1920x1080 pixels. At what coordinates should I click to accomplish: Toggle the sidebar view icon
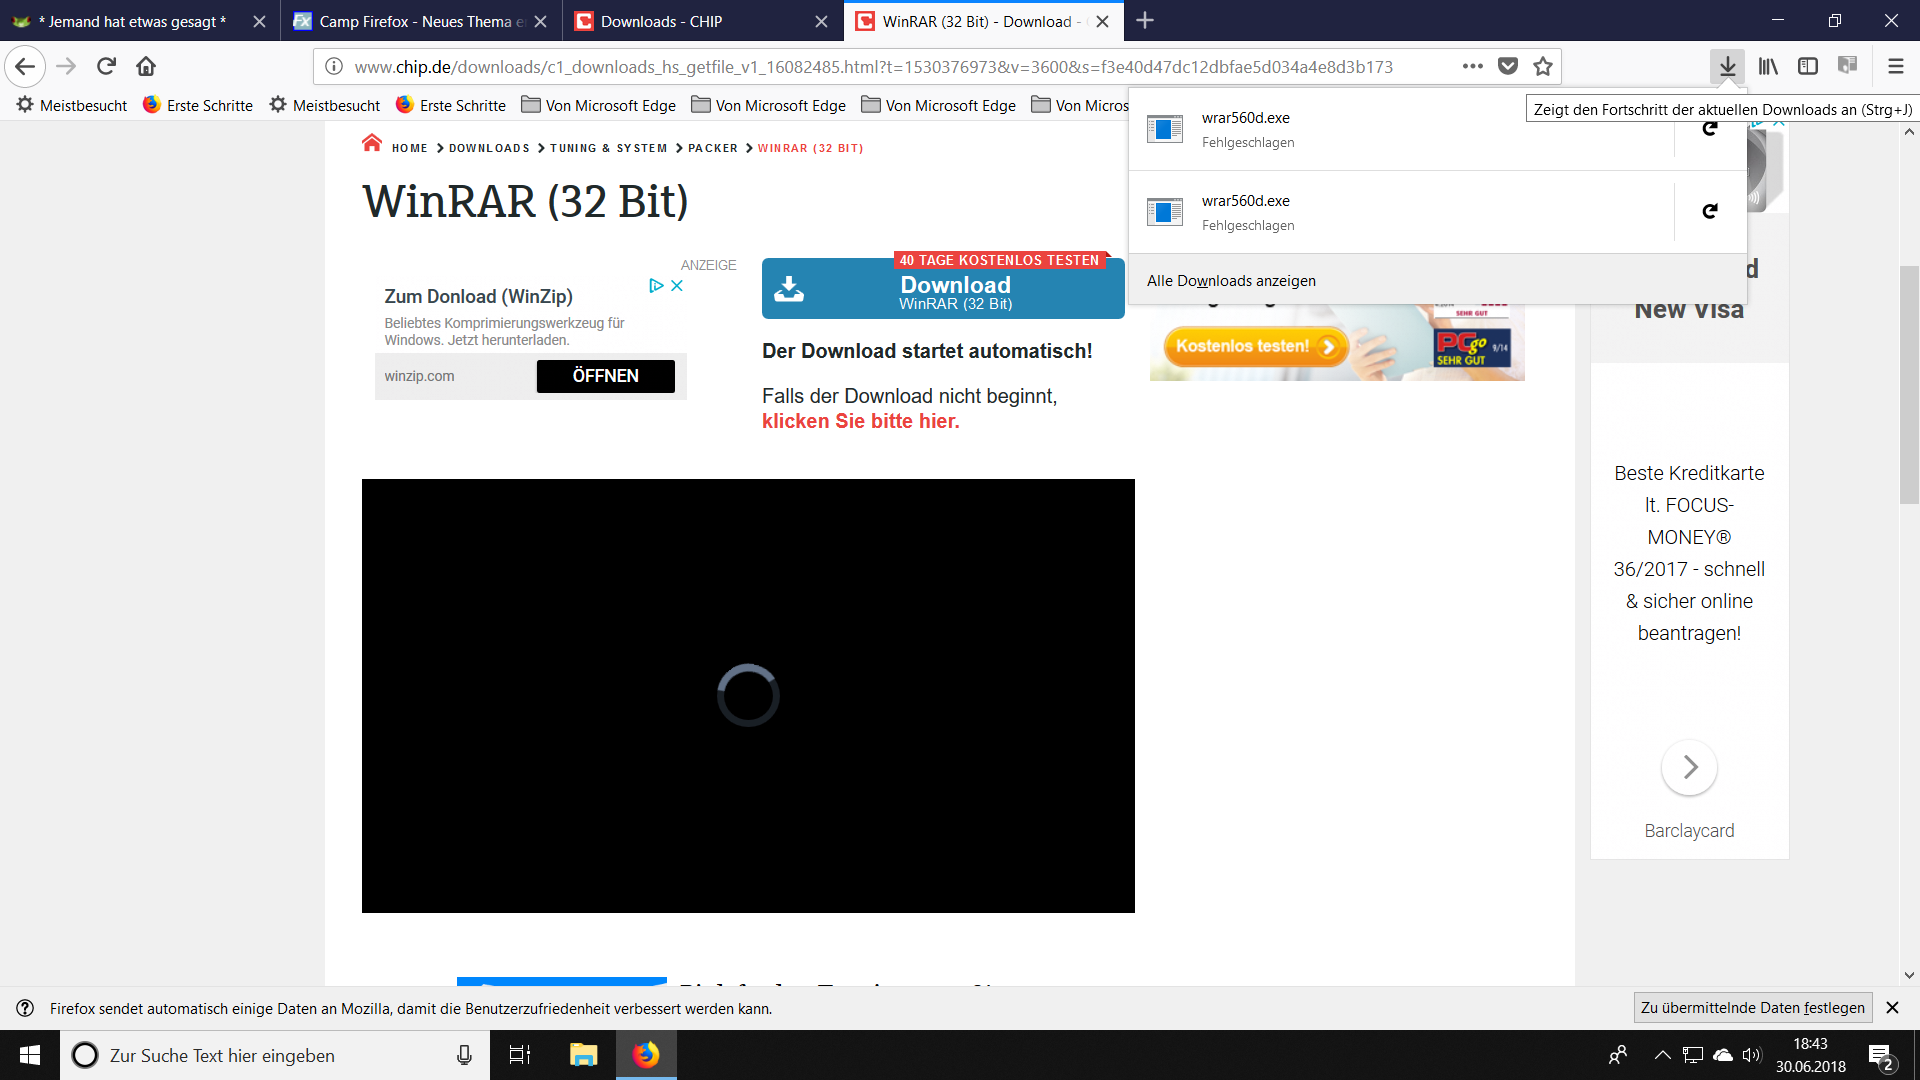click(x=1808, y=66)
